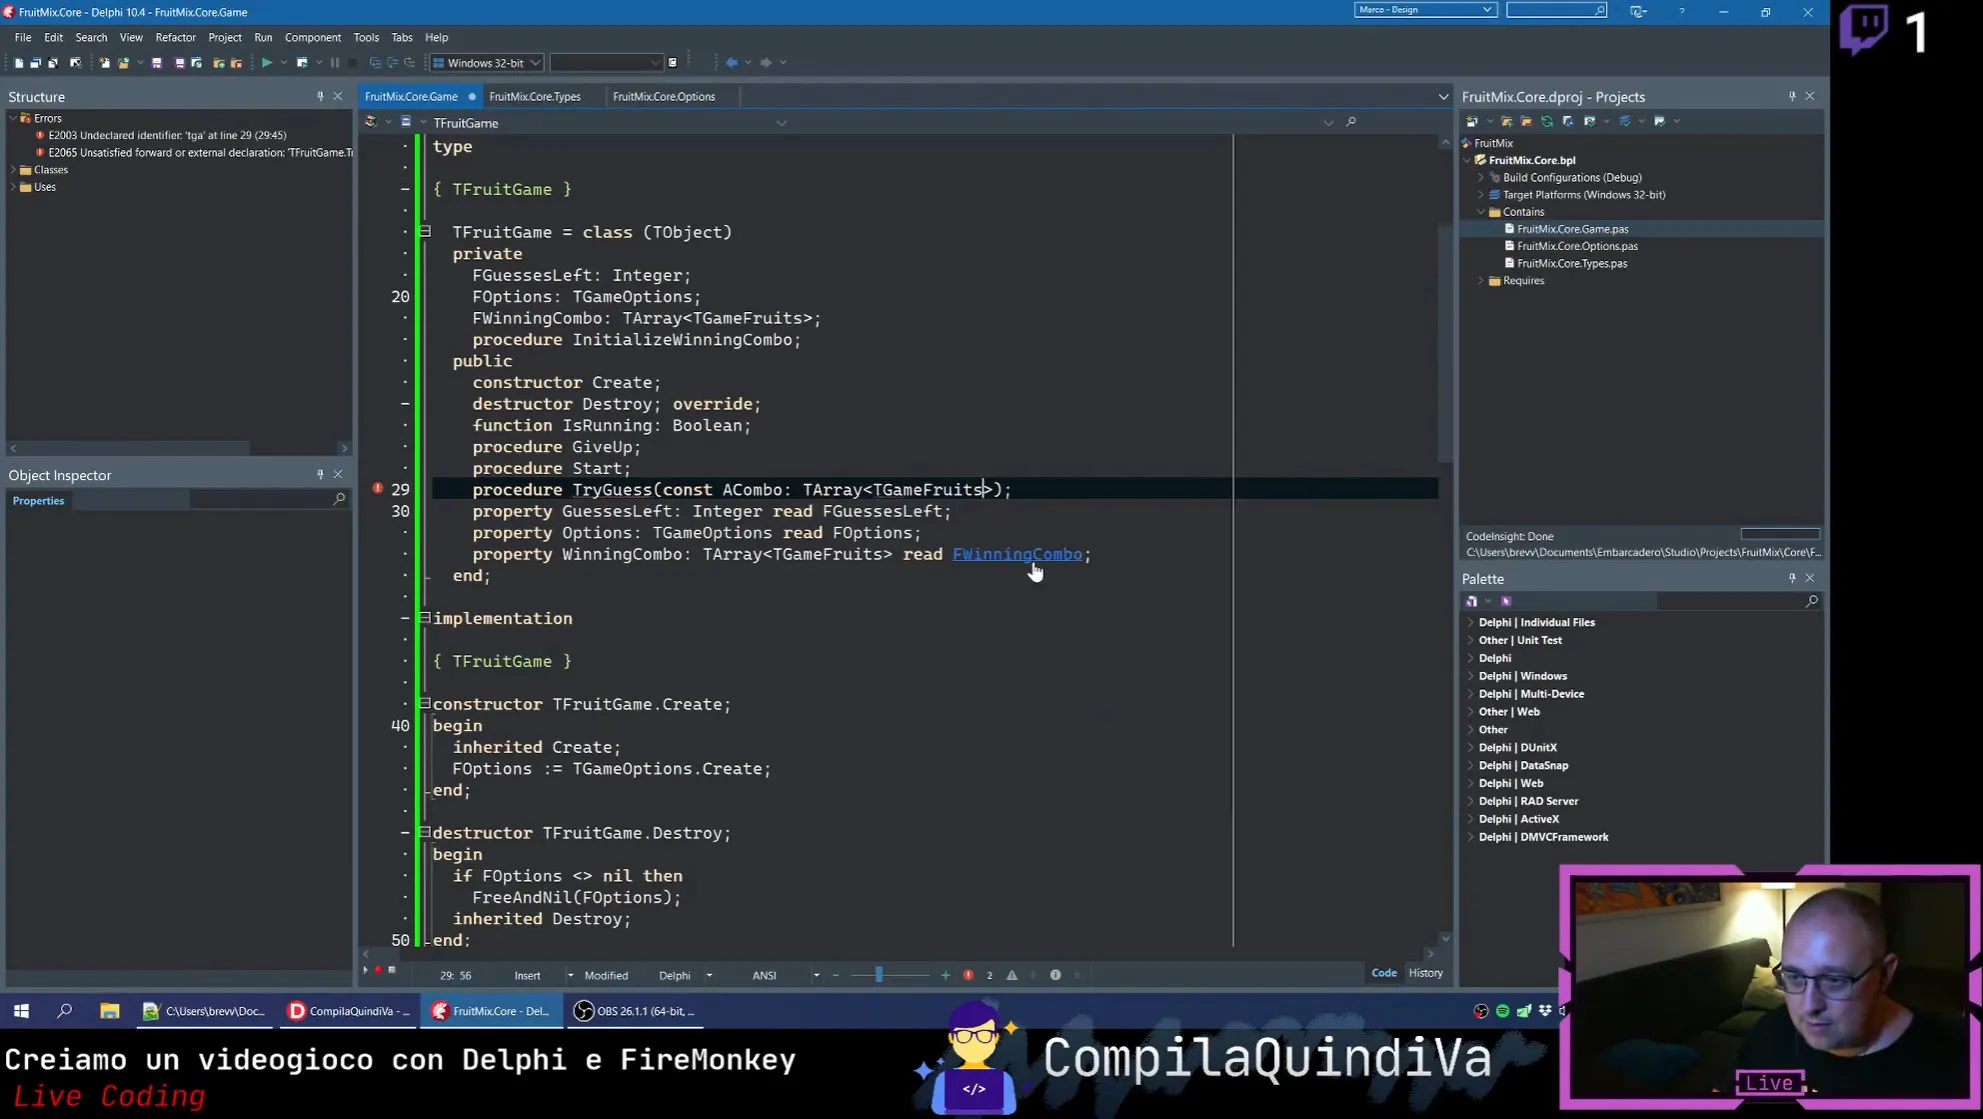Switch to FruitMix.Core.Types tab

click(535, 97)
